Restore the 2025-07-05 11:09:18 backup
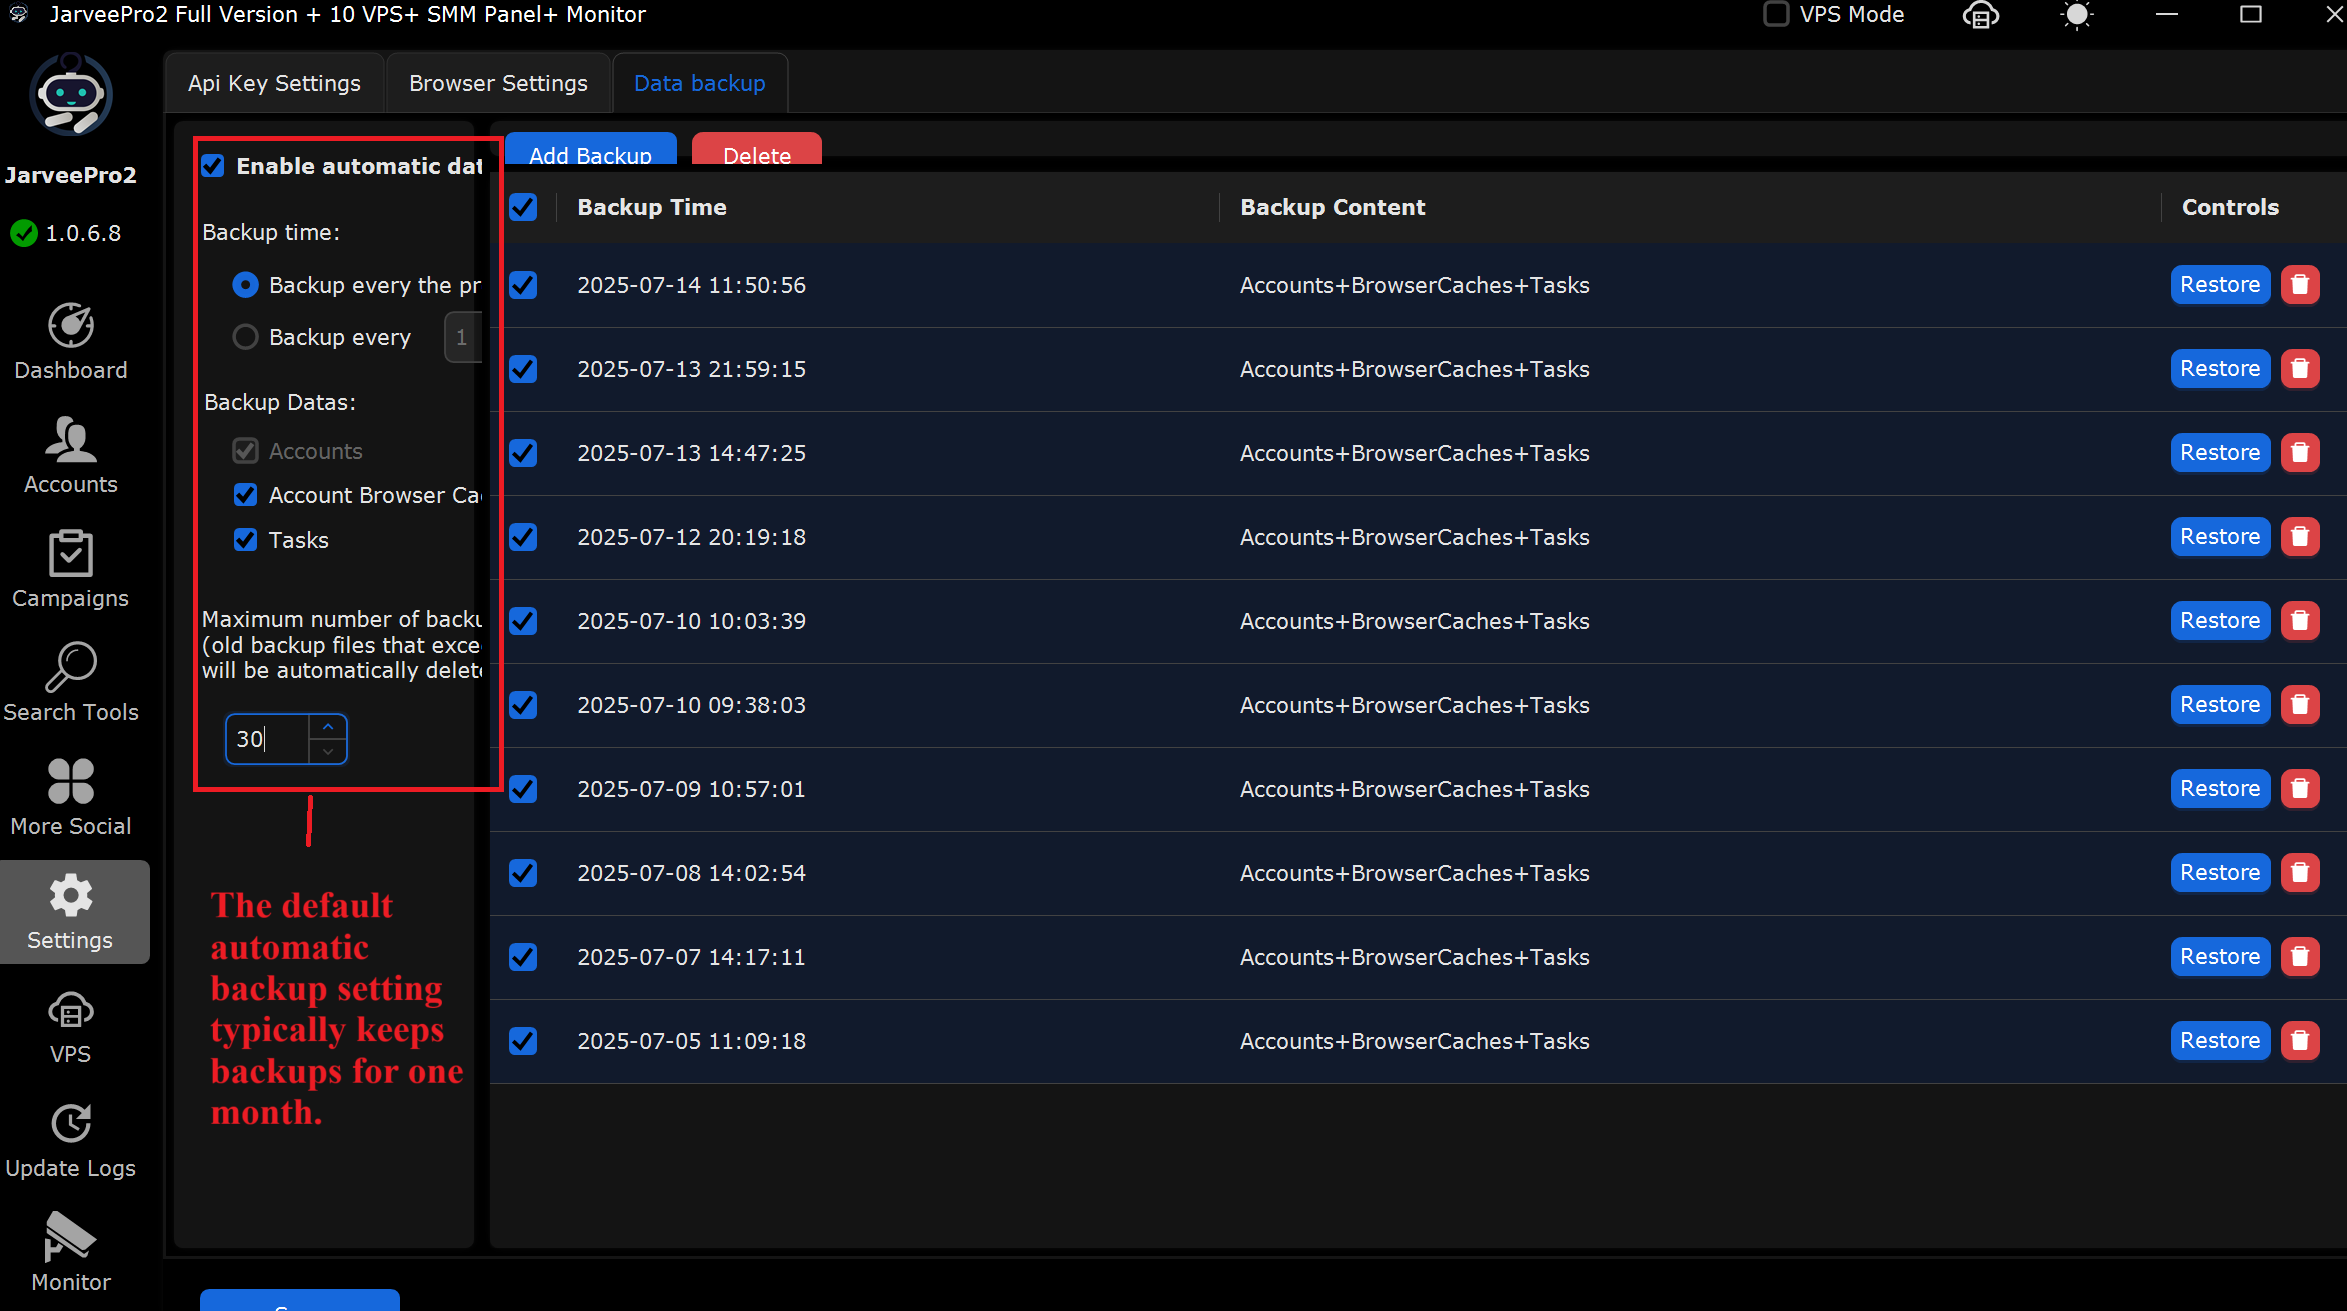 click(2220, 1041)
